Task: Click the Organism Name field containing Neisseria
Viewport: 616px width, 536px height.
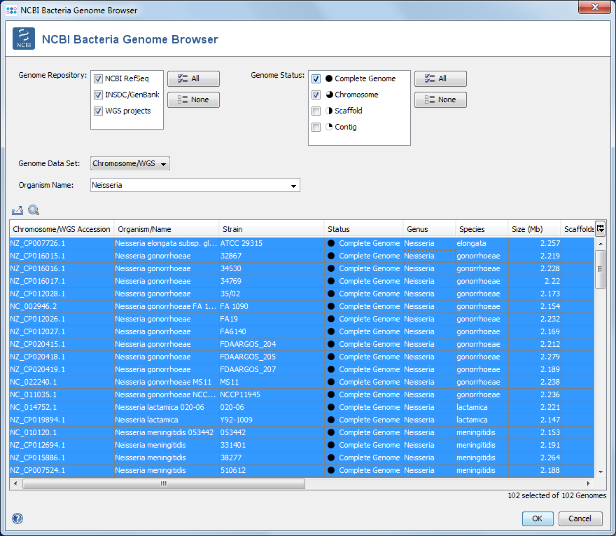Action: coord(195,185)
